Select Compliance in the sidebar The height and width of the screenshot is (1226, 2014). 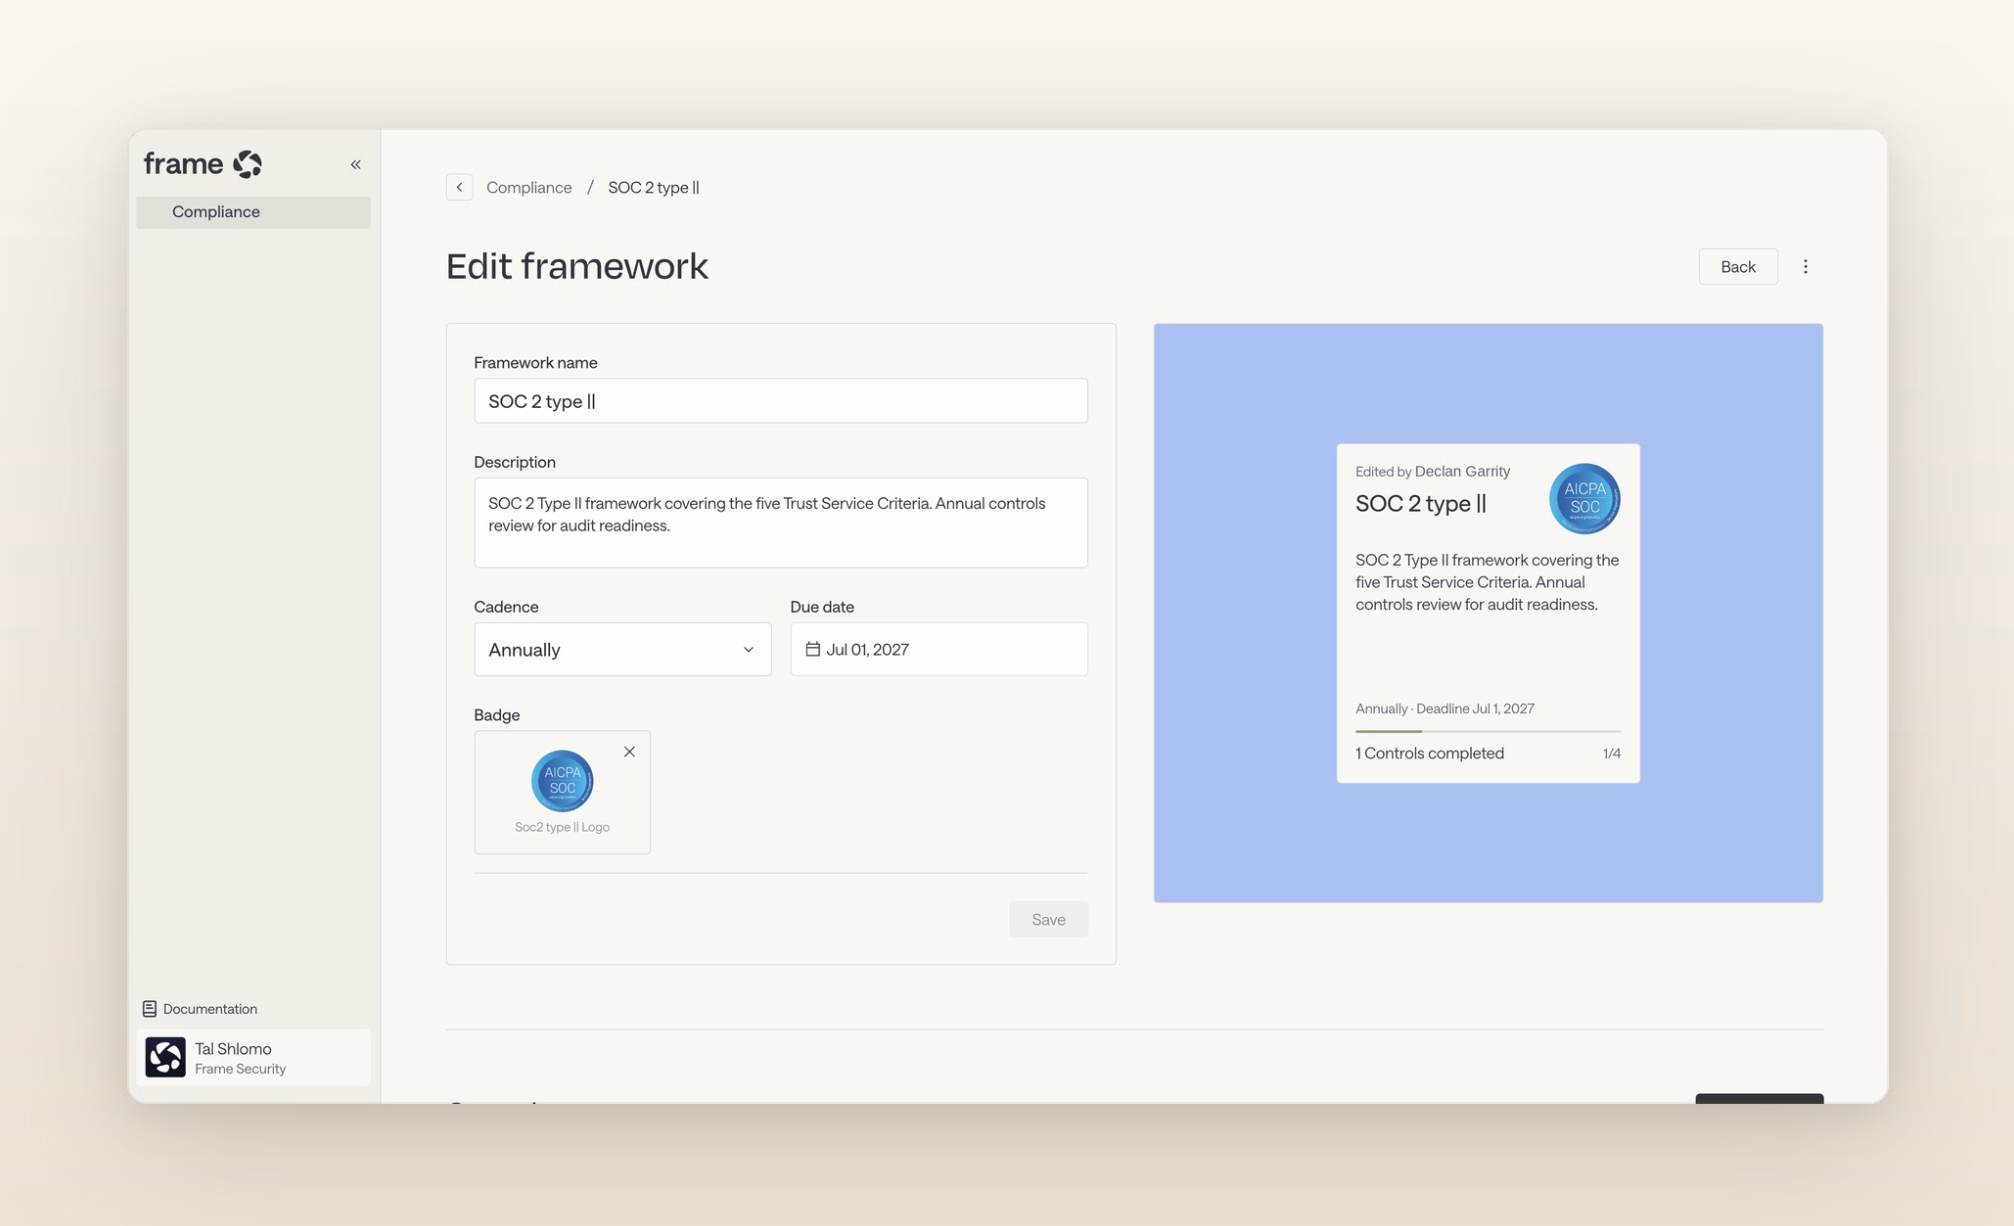253,212
